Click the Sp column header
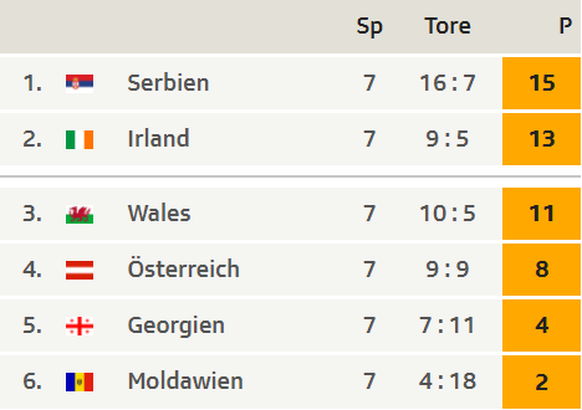582x410 pixels. [x=369, y=27]
